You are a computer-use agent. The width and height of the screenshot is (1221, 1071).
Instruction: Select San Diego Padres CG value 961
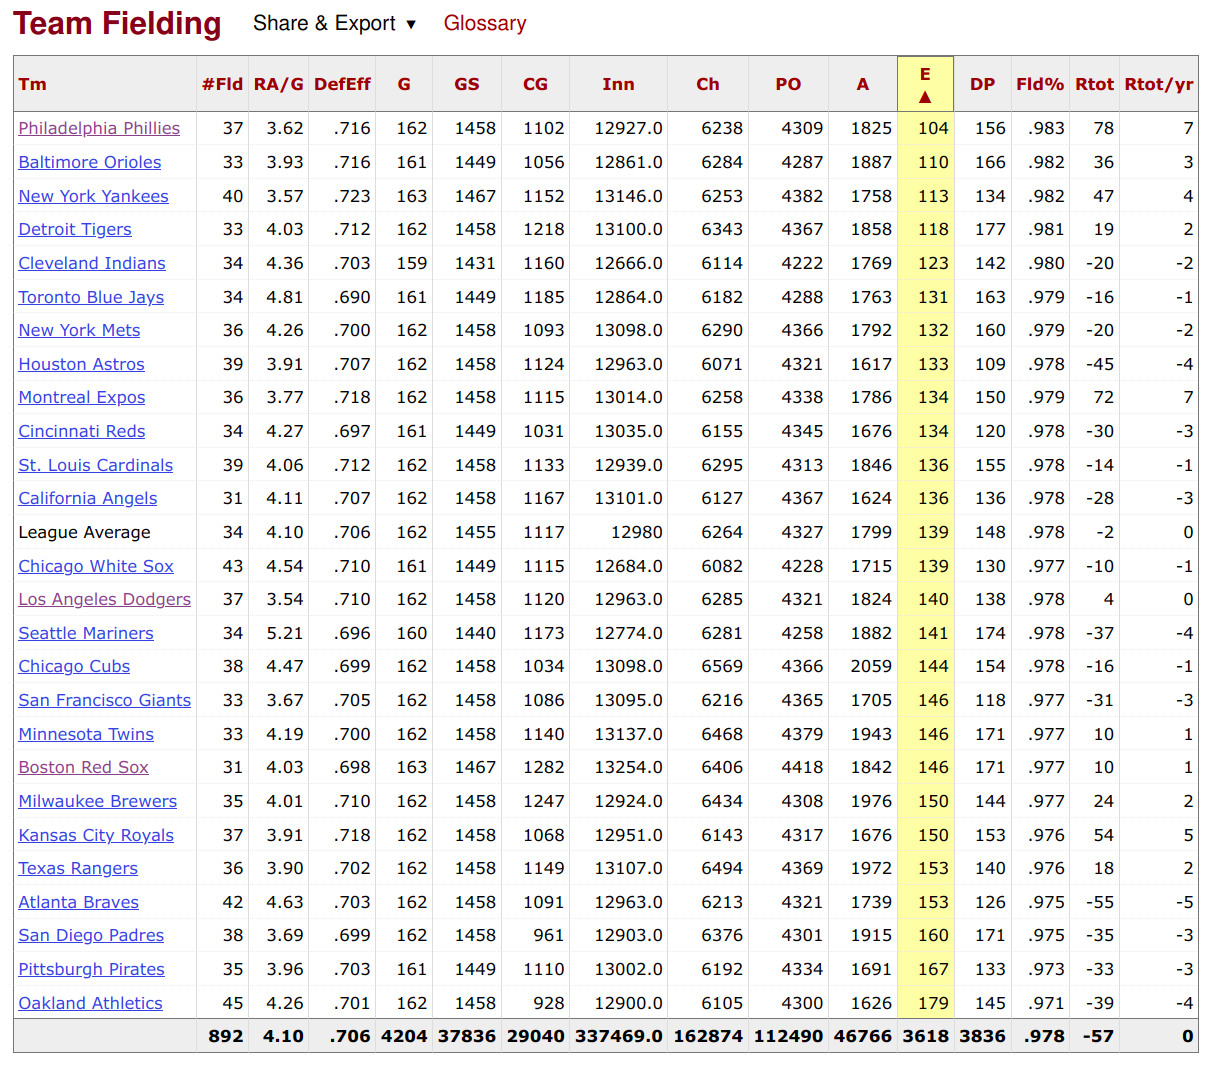click(548, 935)
